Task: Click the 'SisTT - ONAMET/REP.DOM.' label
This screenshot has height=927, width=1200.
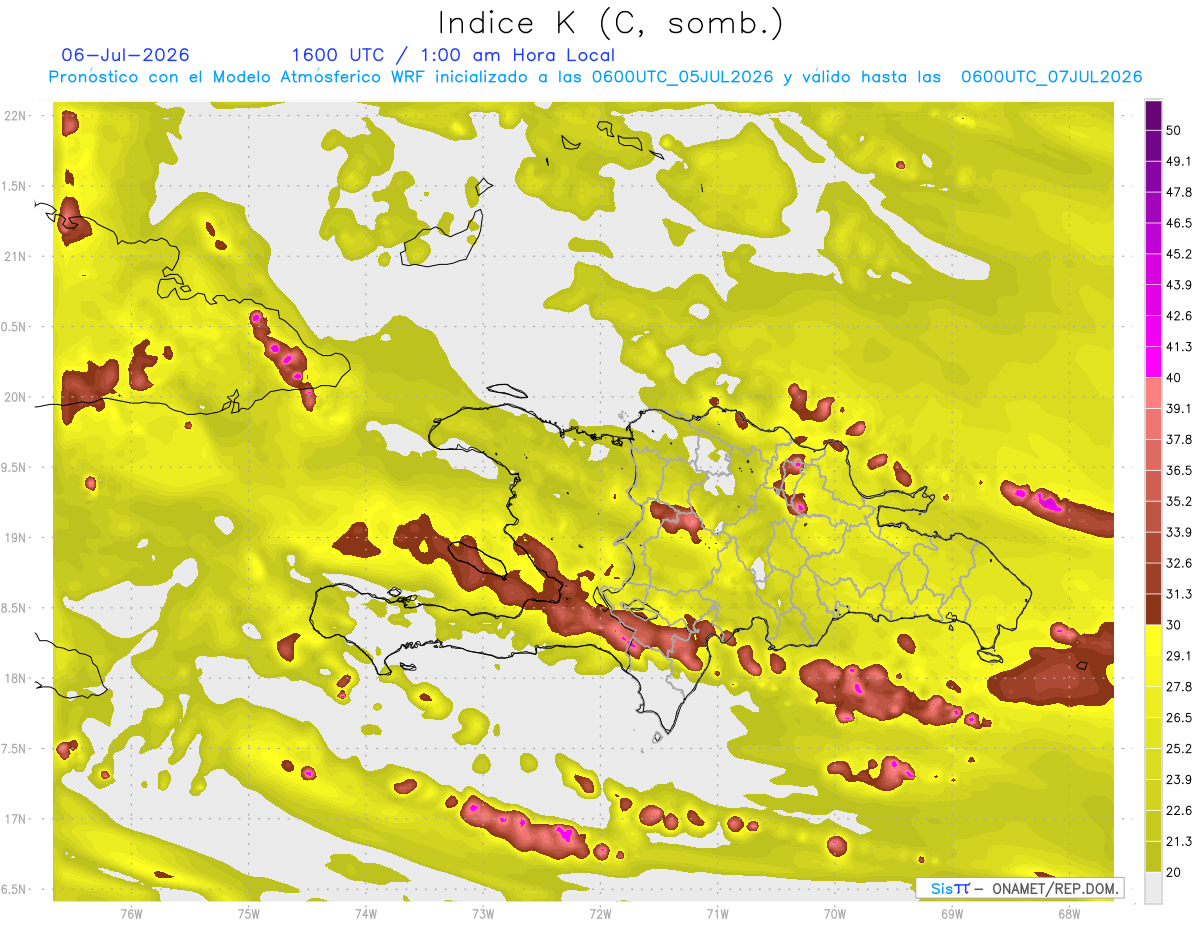Action: 1019,888
